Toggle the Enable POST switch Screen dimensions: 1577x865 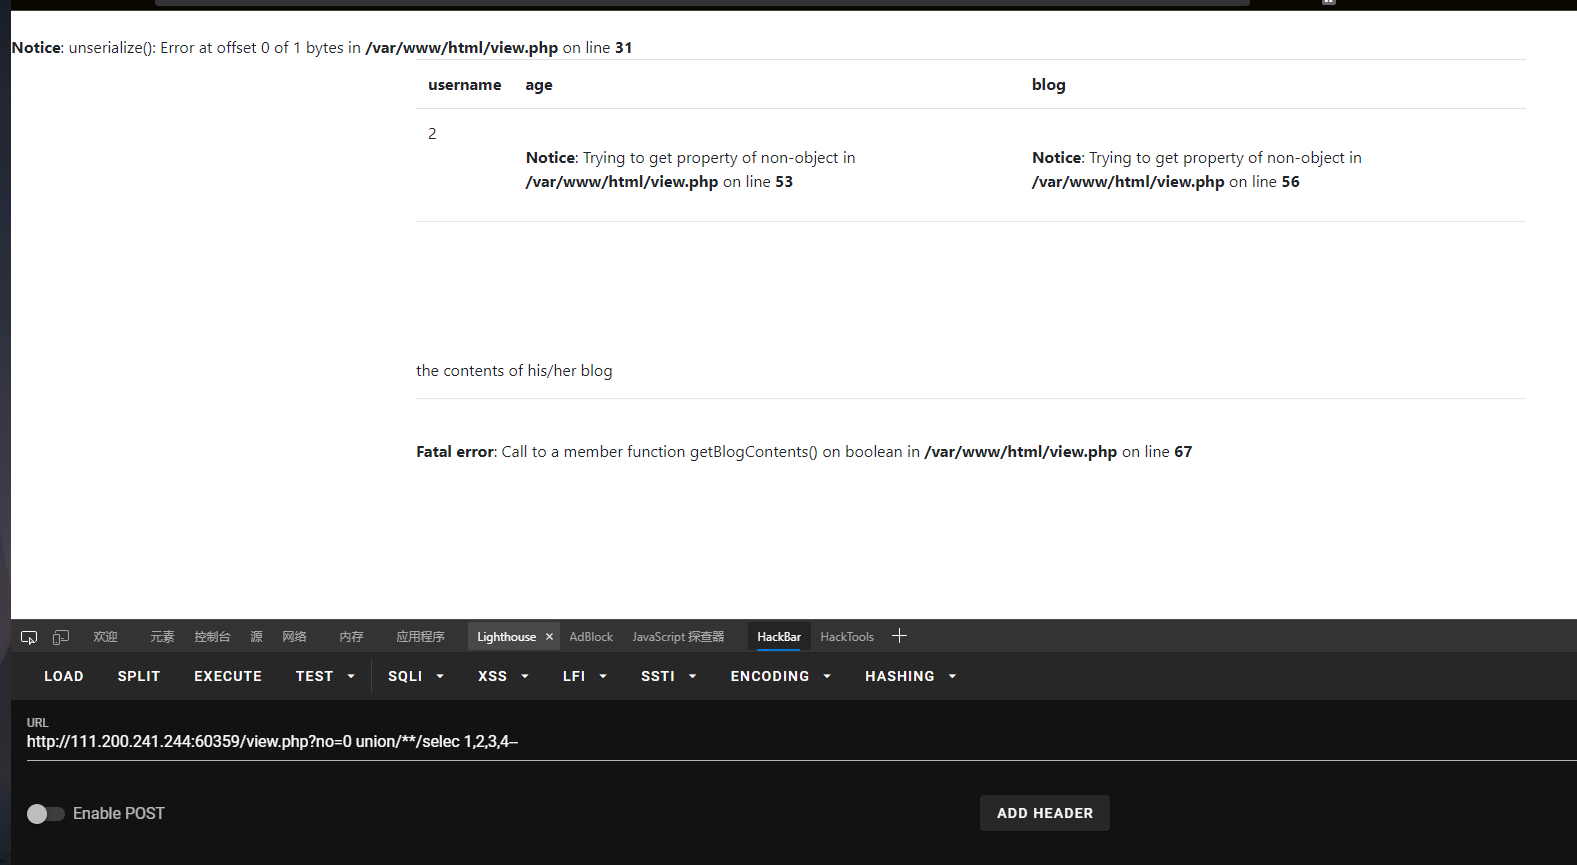pyautogui.click(x=45, y=814)
